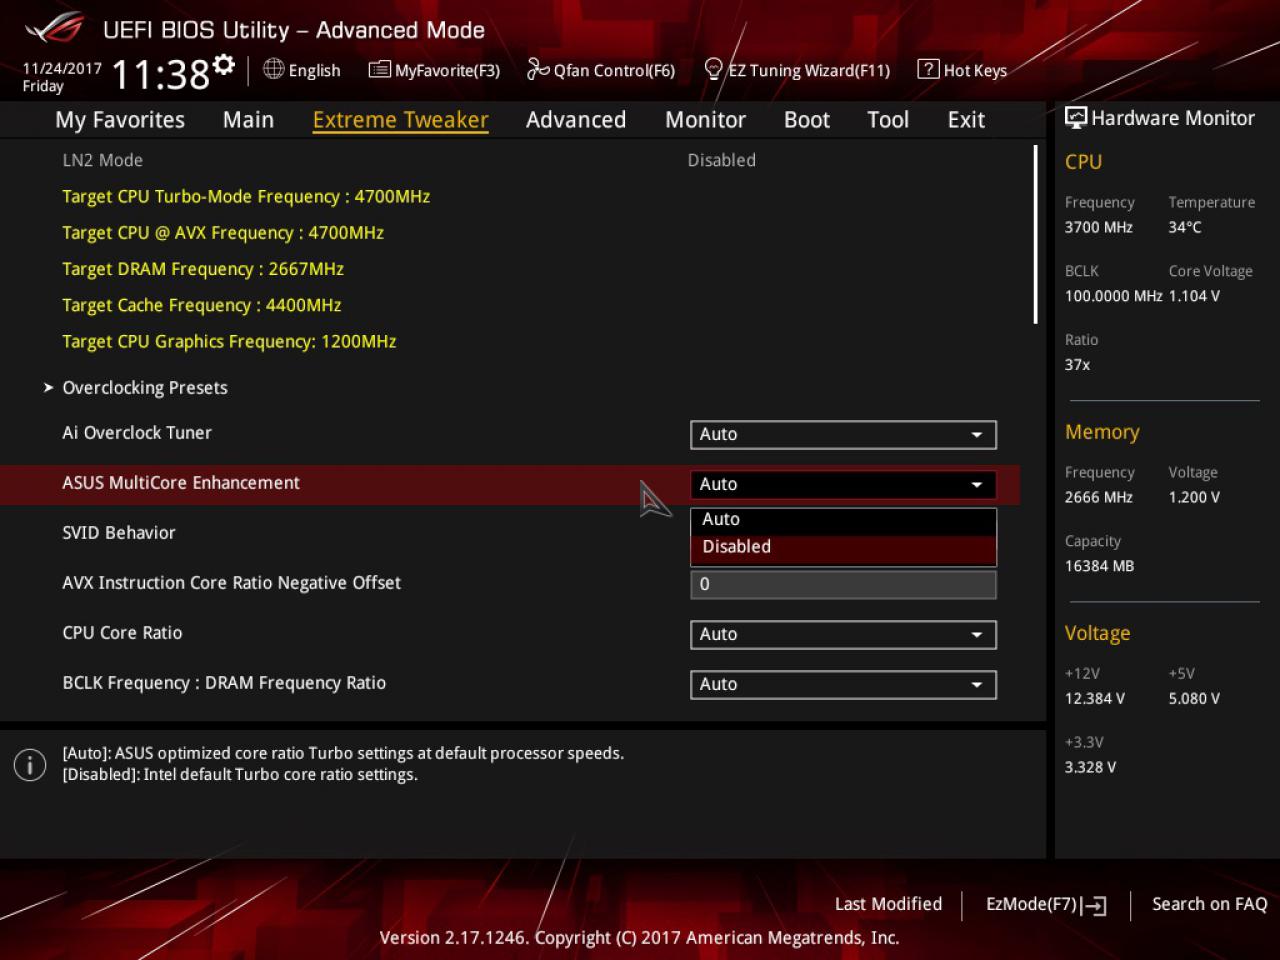Image resolution: width=1280 pixels, height=960 pixels.
Task: Open MyFavorite(F3) label
Action: (447, 70)
